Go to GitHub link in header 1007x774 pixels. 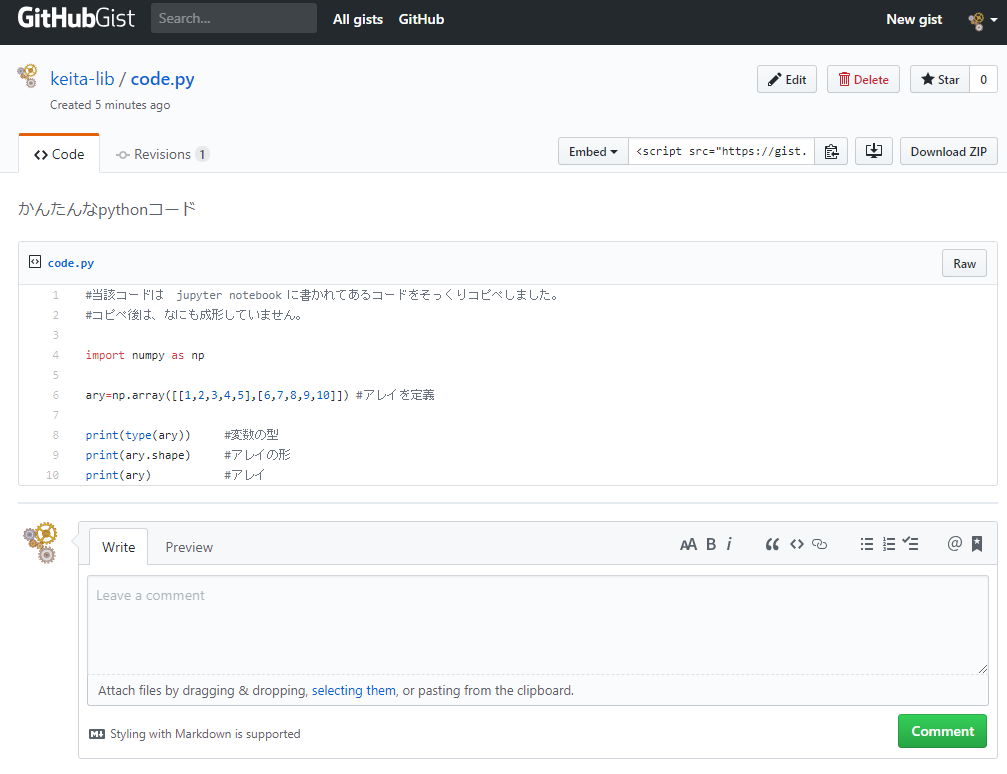pos(421,19)
